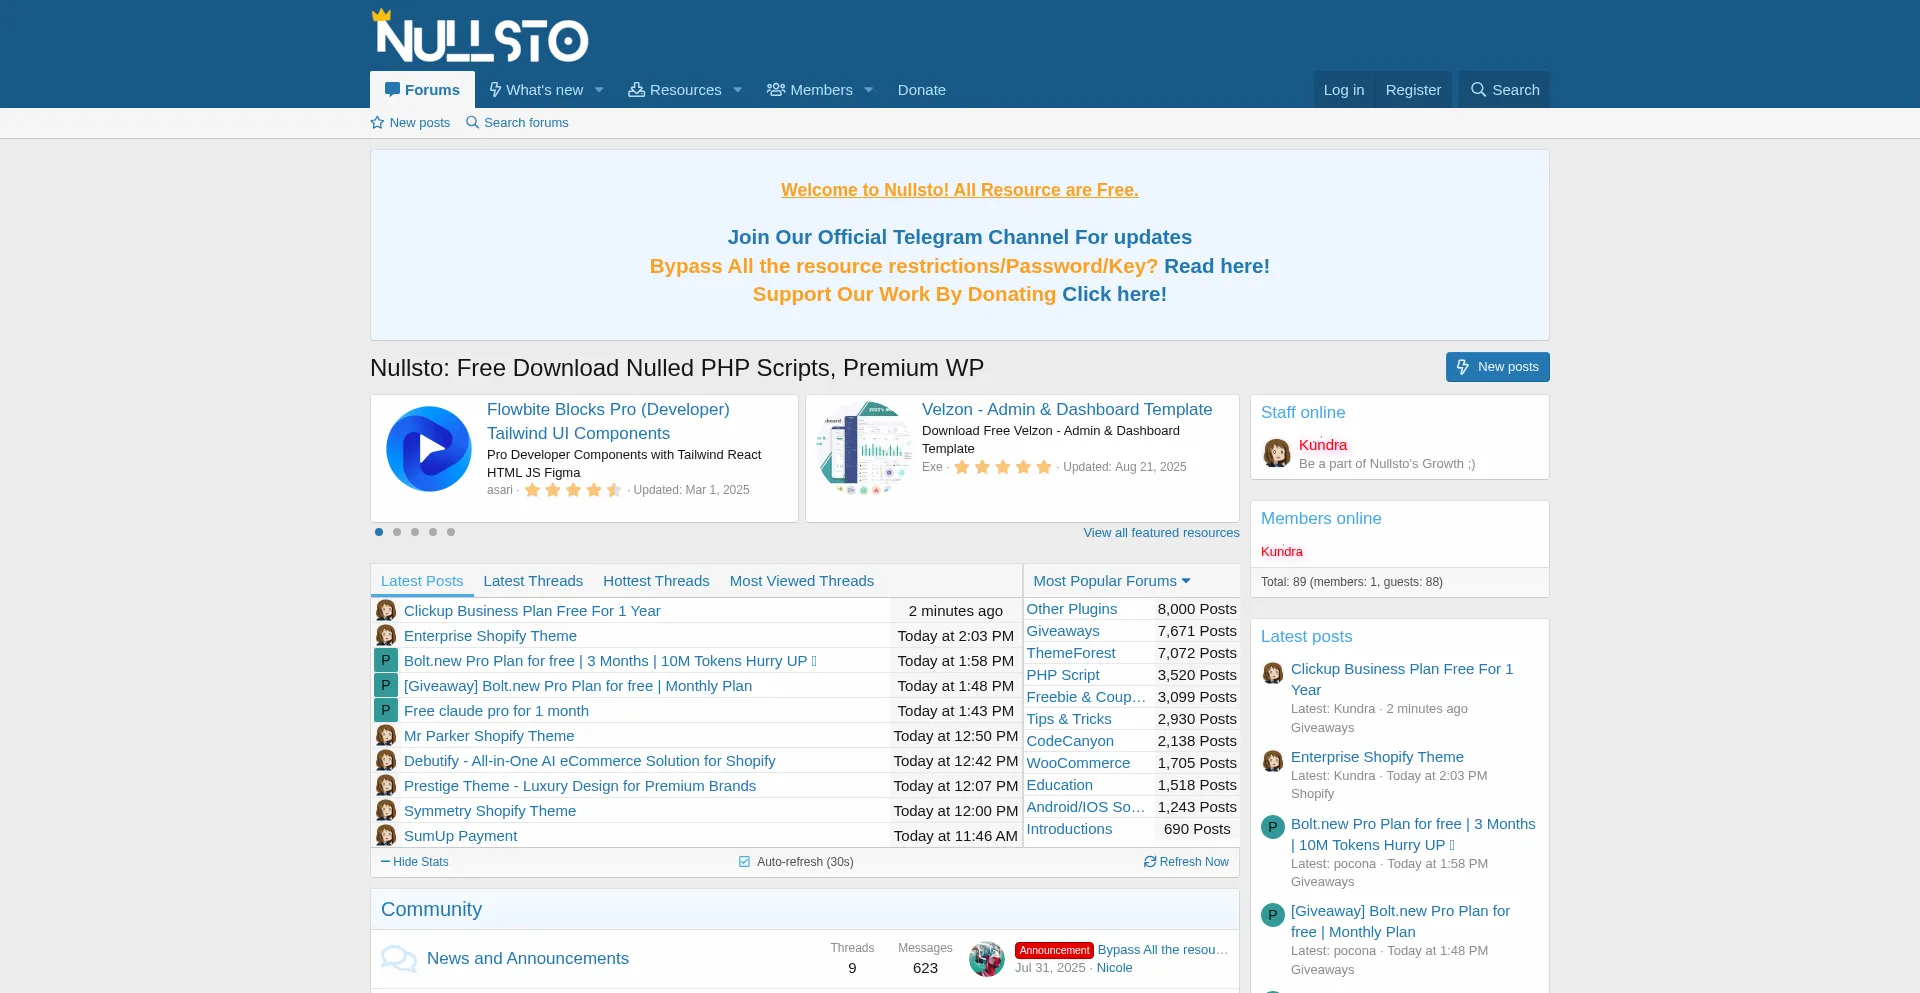Viewport: 1920px width, 993px height.
Task: Click the Refresh Now icon
Action: pyautogui.click(x=1150, y=862)
